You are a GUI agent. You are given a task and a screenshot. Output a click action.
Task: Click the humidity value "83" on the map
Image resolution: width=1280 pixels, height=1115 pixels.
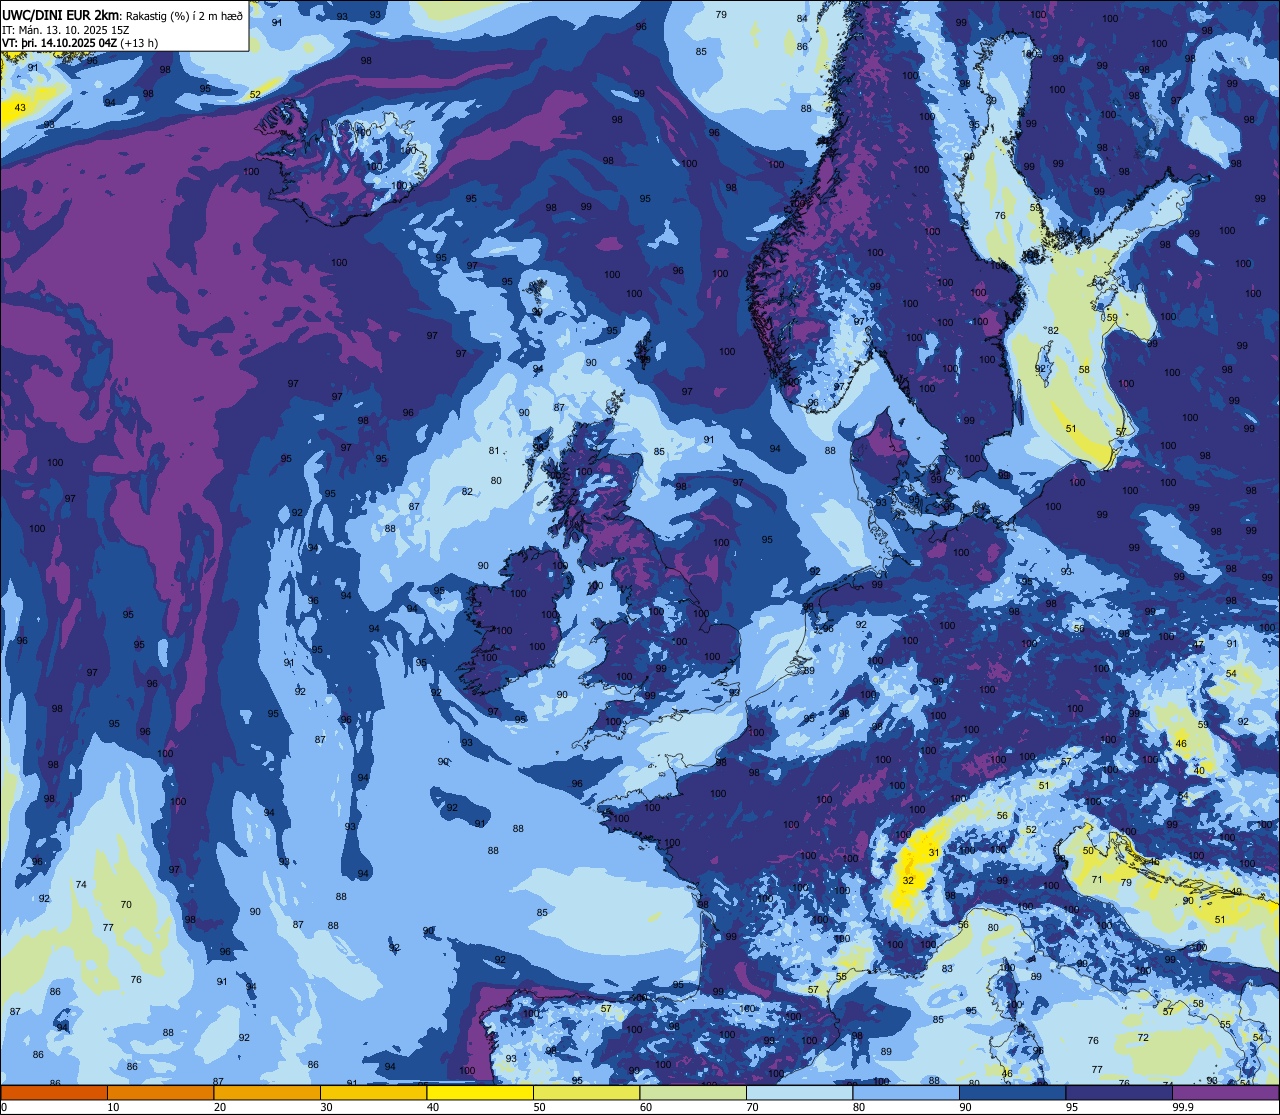(948, 969)
